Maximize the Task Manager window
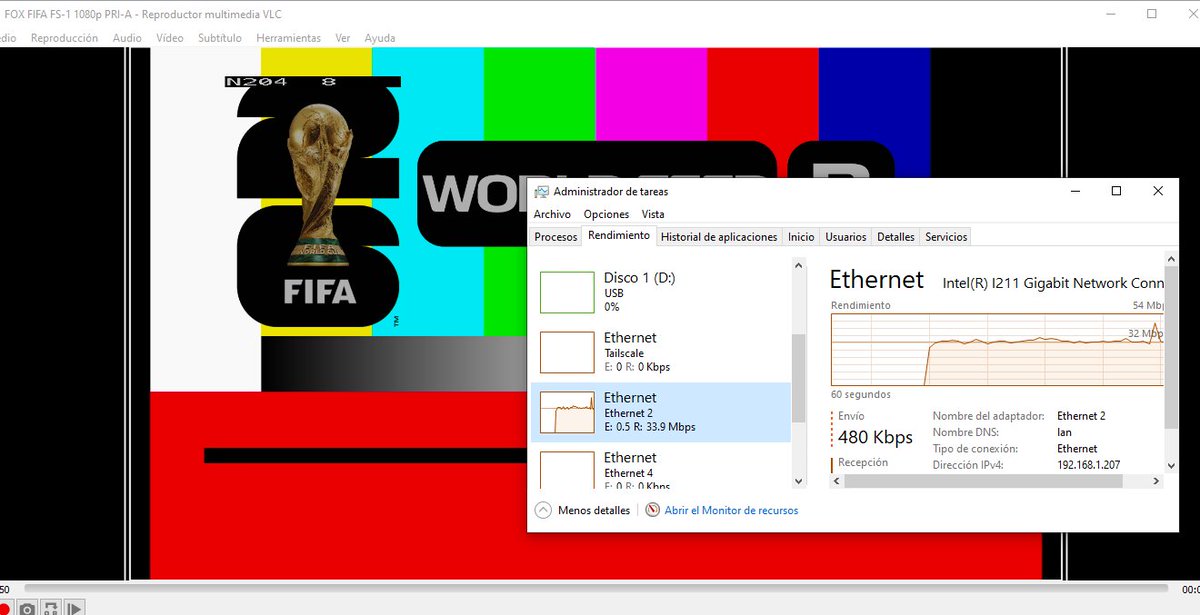 pos(1117,191)
